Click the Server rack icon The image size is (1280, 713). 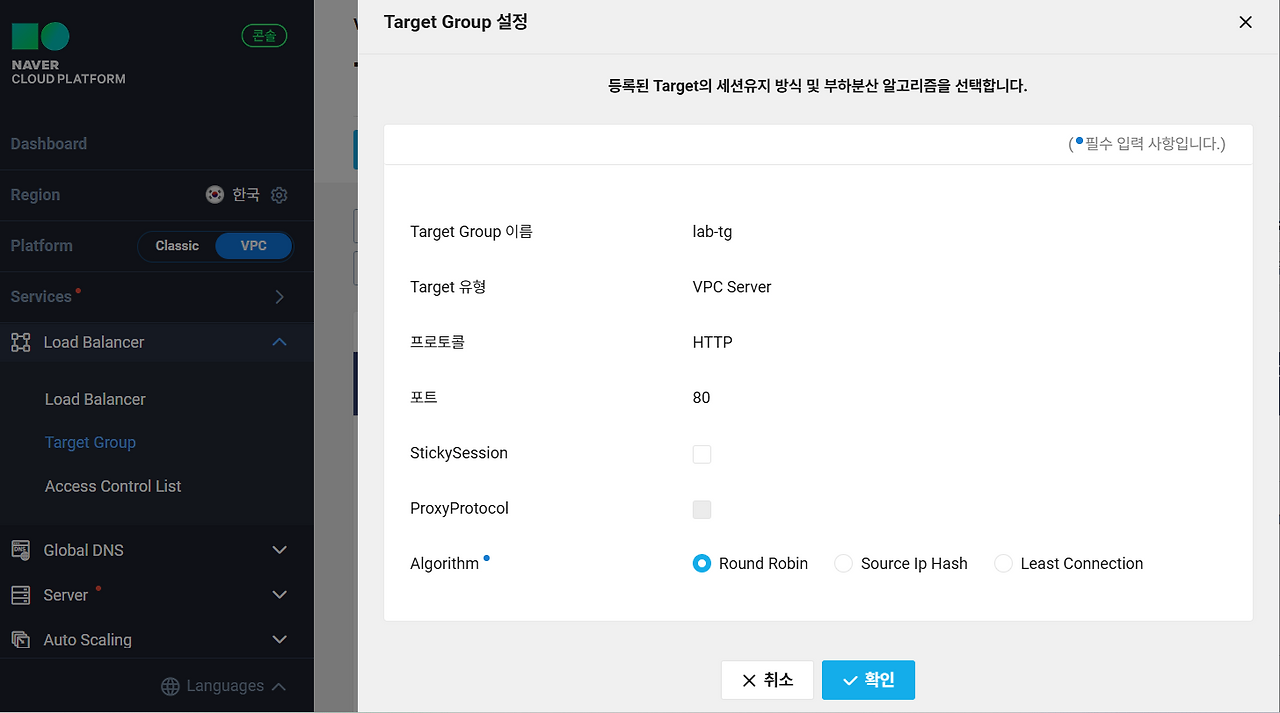click(21, 595)
